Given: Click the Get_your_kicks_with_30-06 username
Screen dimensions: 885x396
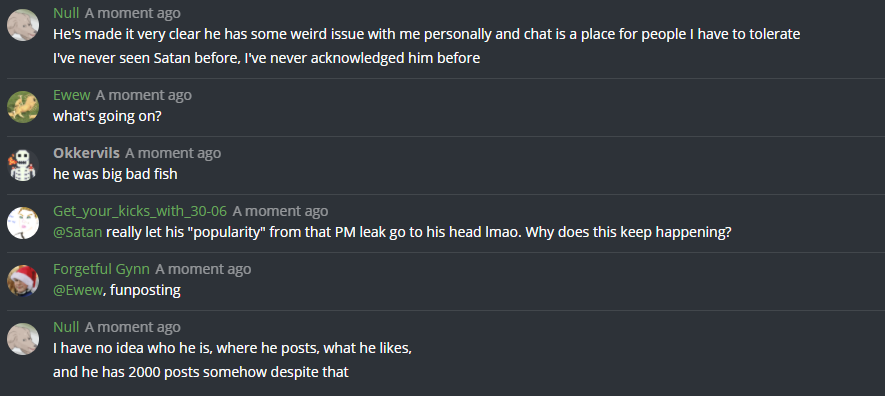Looking at the screenshot, I should point(140,211).
